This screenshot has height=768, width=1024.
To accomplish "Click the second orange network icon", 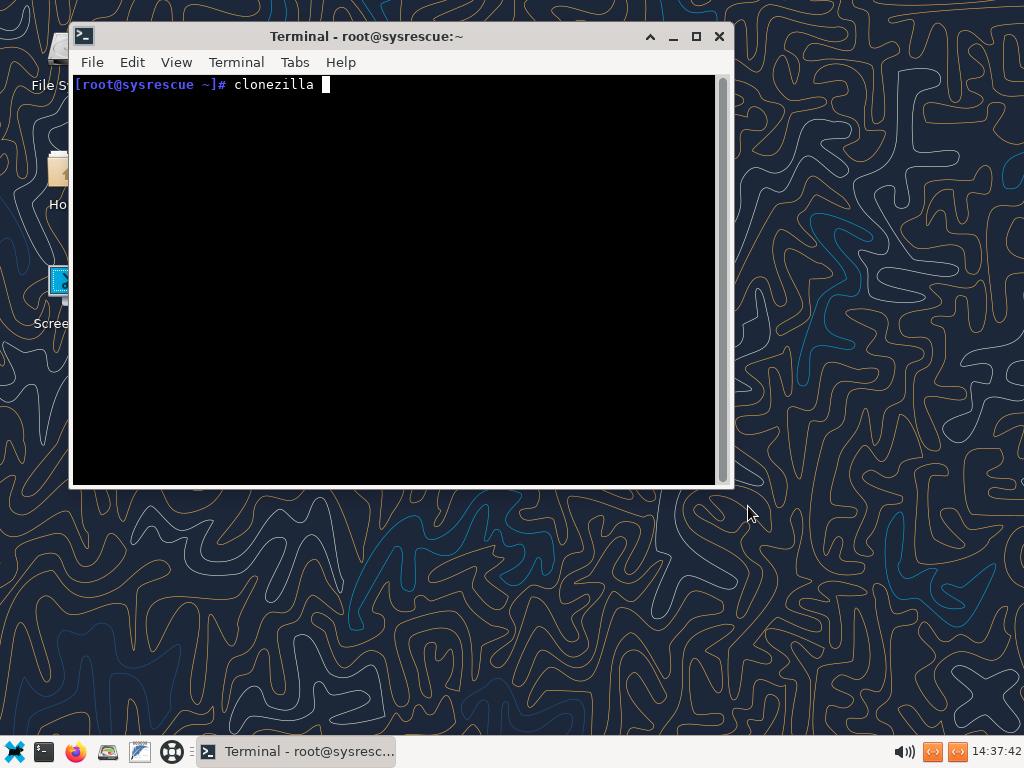I will (957, 751).
